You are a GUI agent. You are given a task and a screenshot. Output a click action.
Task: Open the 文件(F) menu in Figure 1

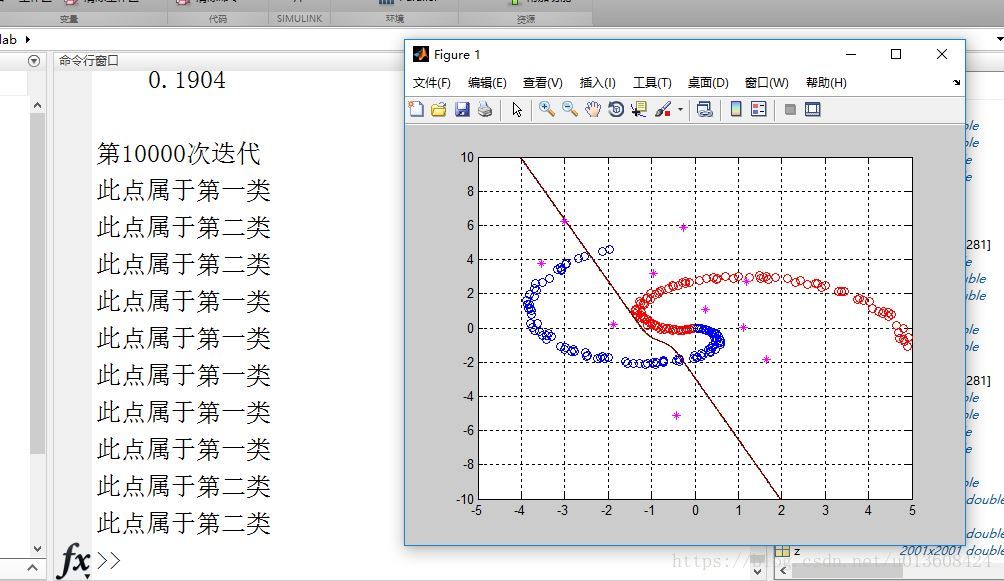pos(432,83)
